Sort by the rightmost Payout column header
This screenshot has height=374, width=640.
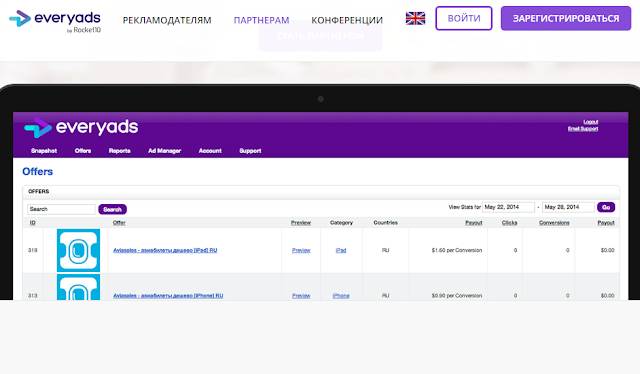click(606, 223)
